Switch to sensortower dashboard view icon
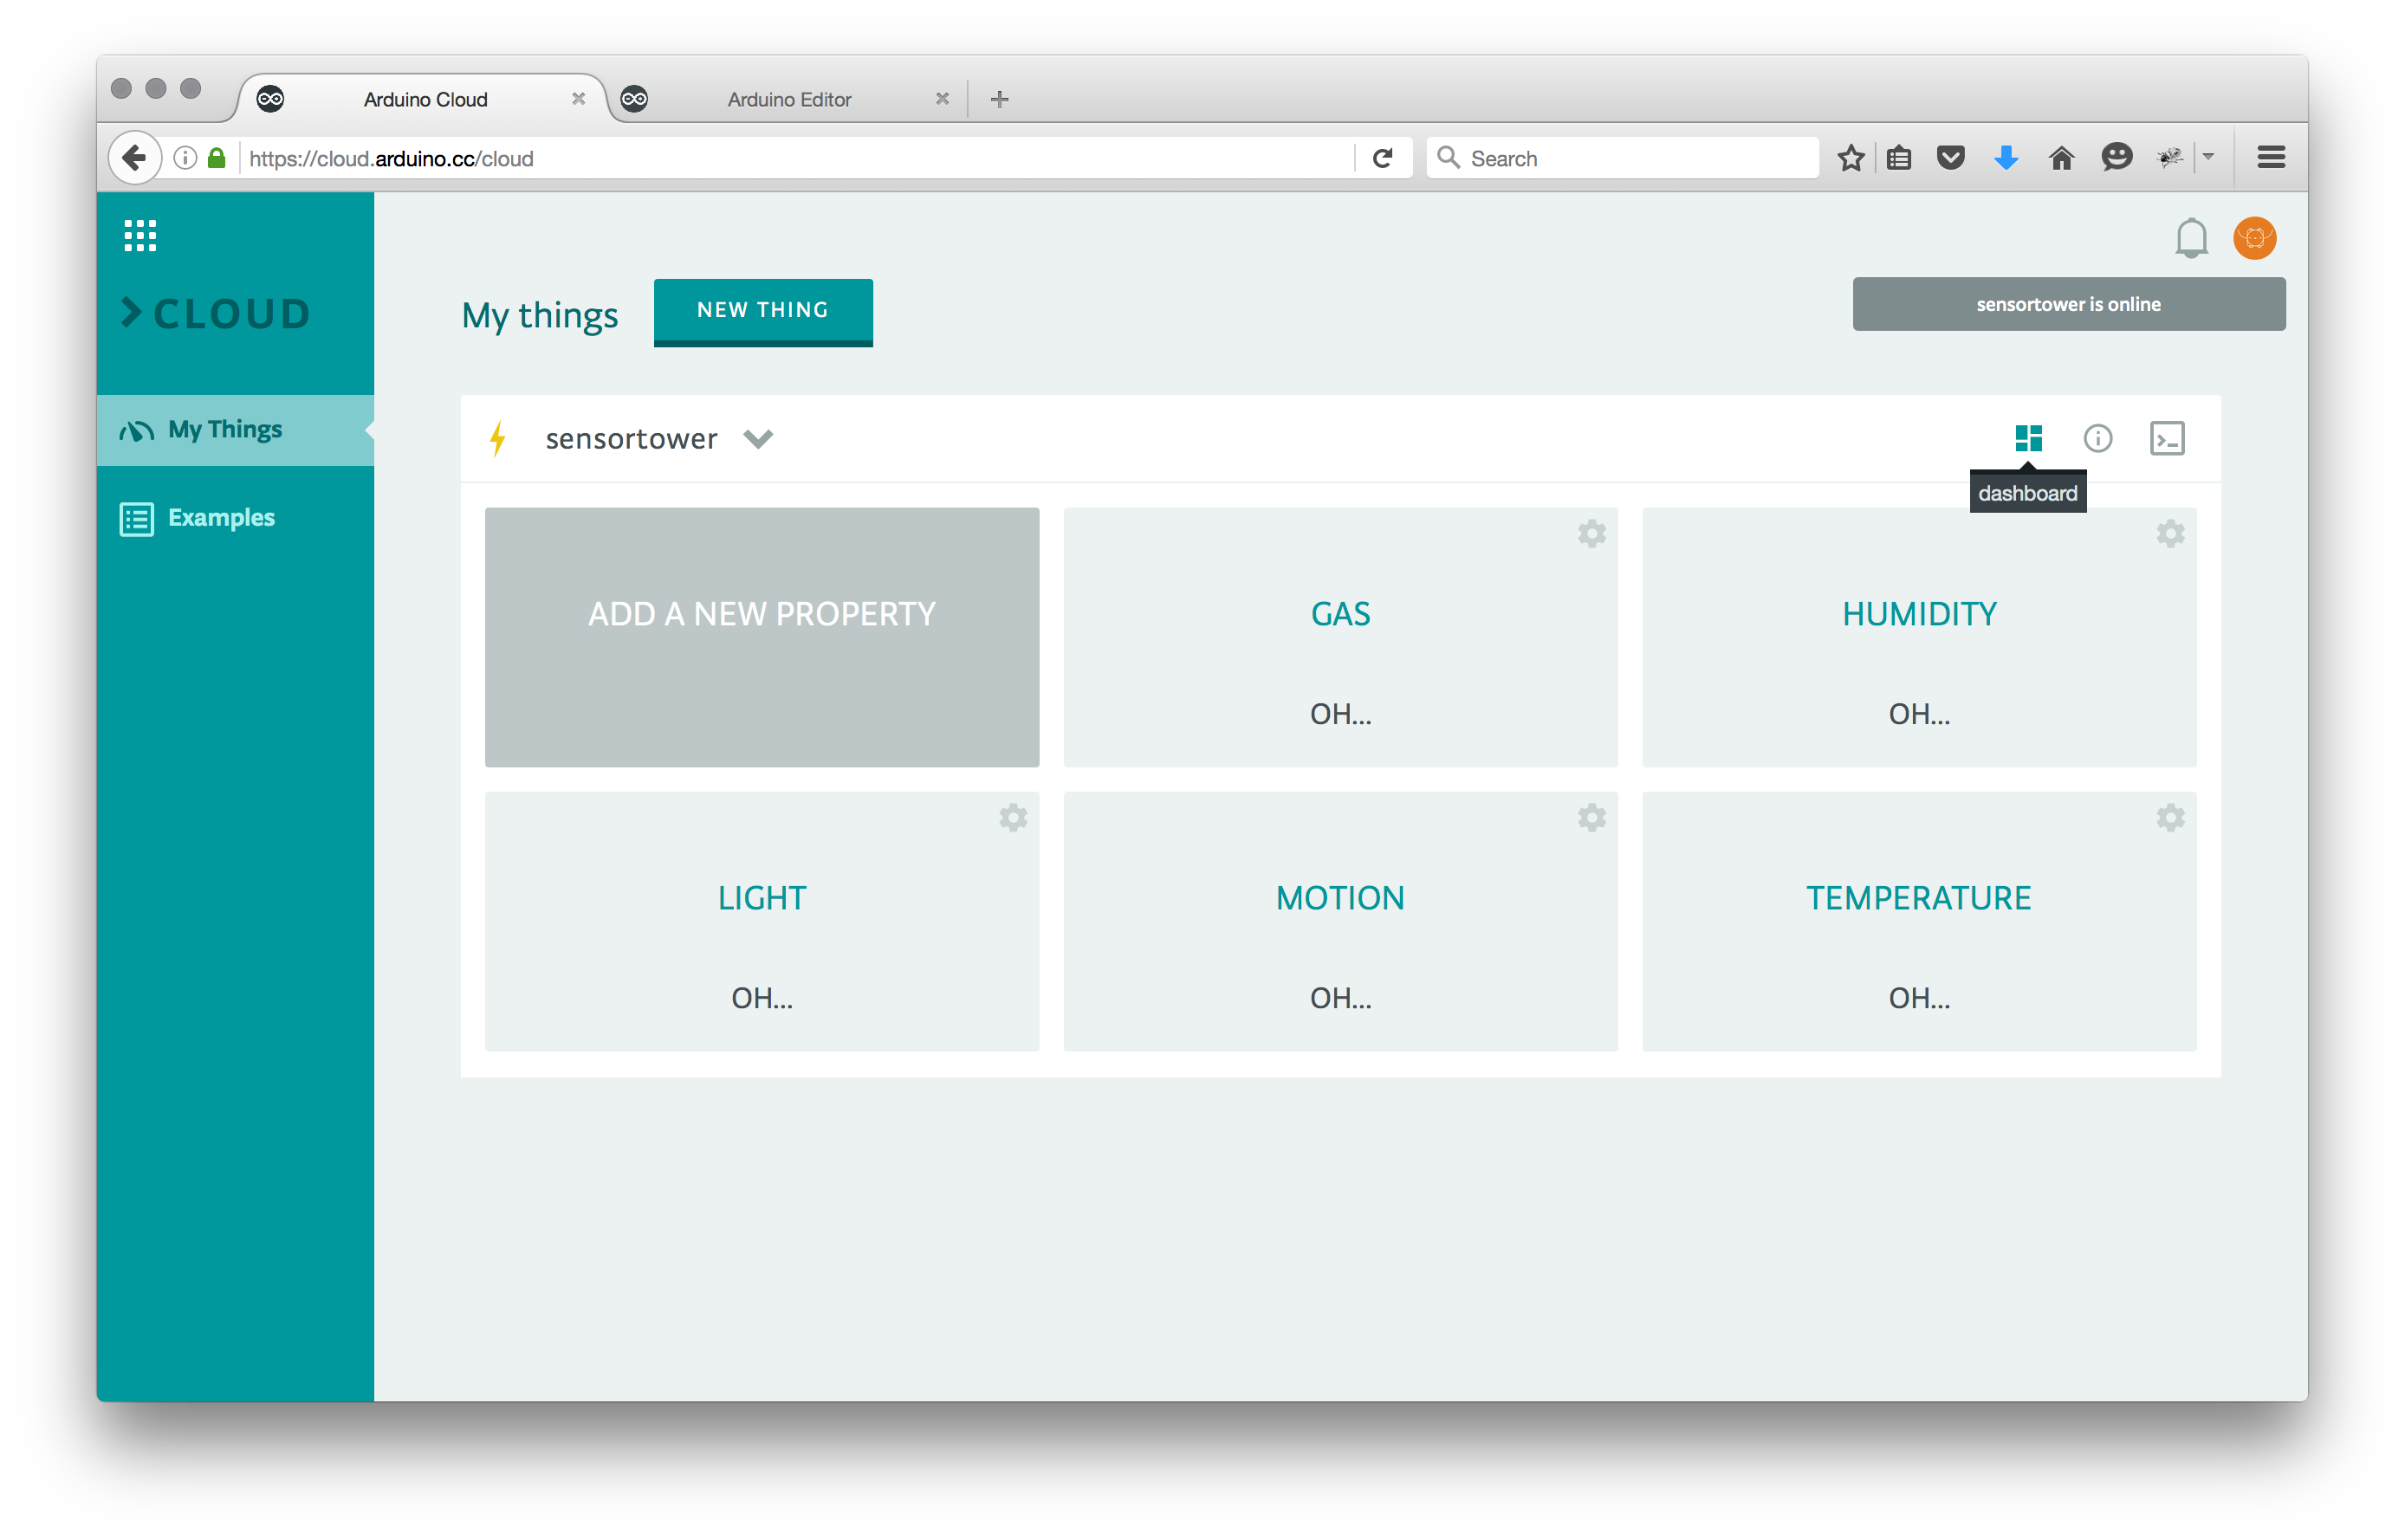The height and width of the screenshot is (1540, 2405). [x=2028, y=438]
